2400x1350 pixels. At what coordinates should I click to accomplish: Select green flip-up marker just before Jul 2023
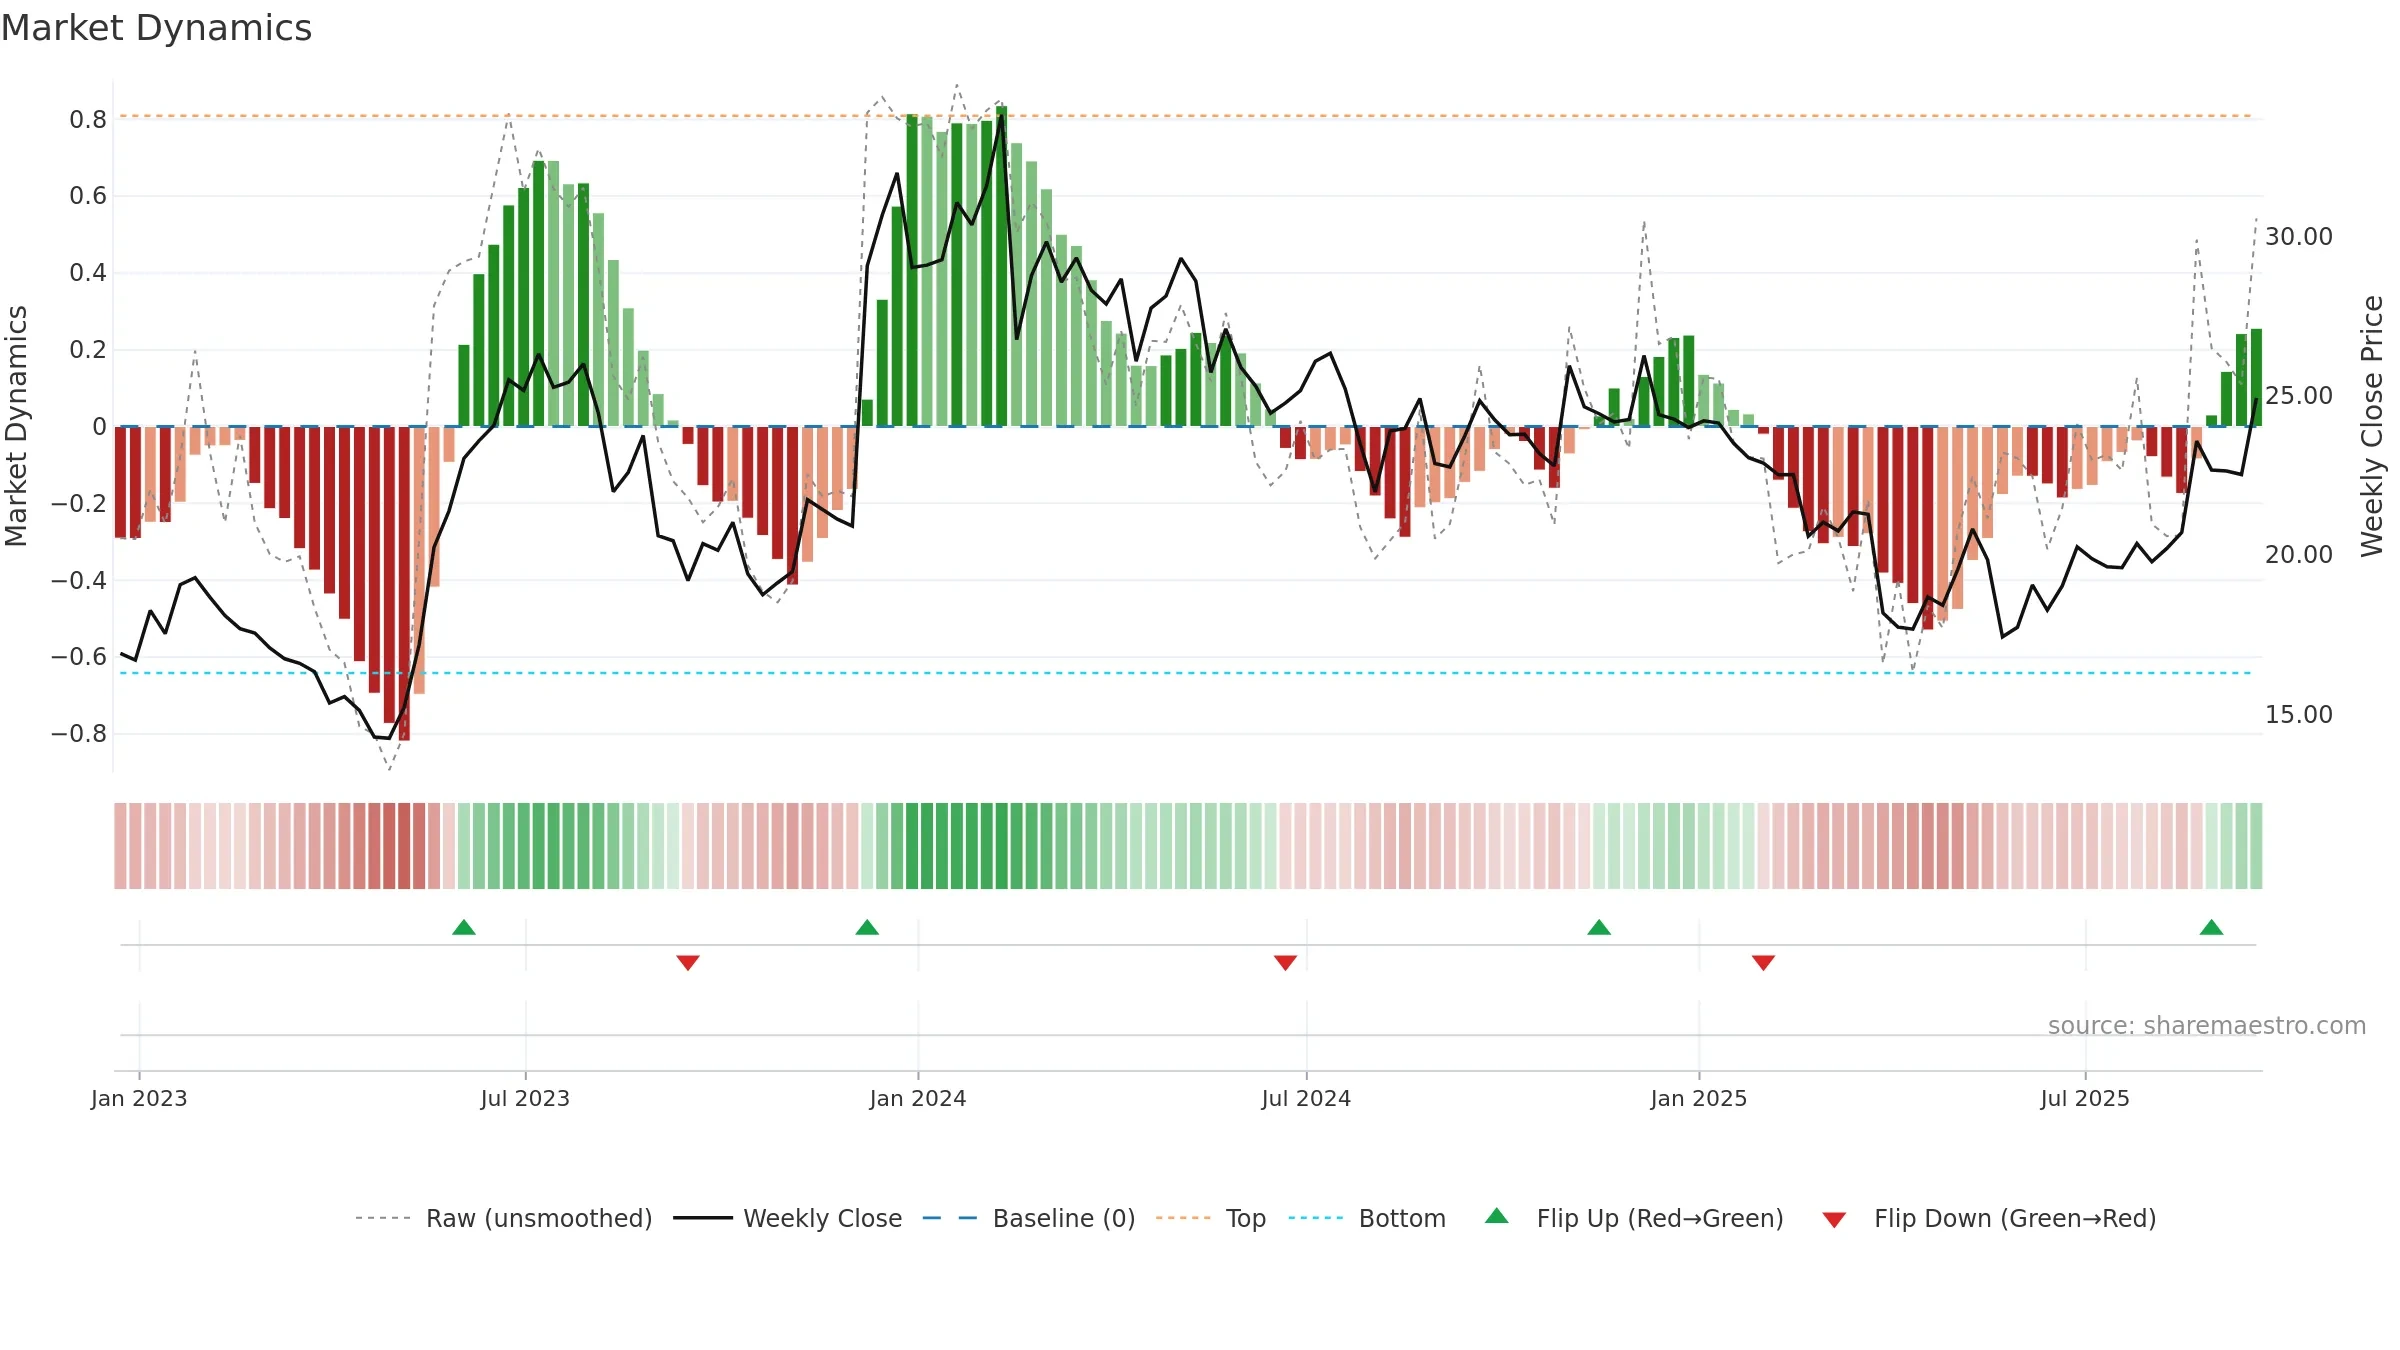464,927
